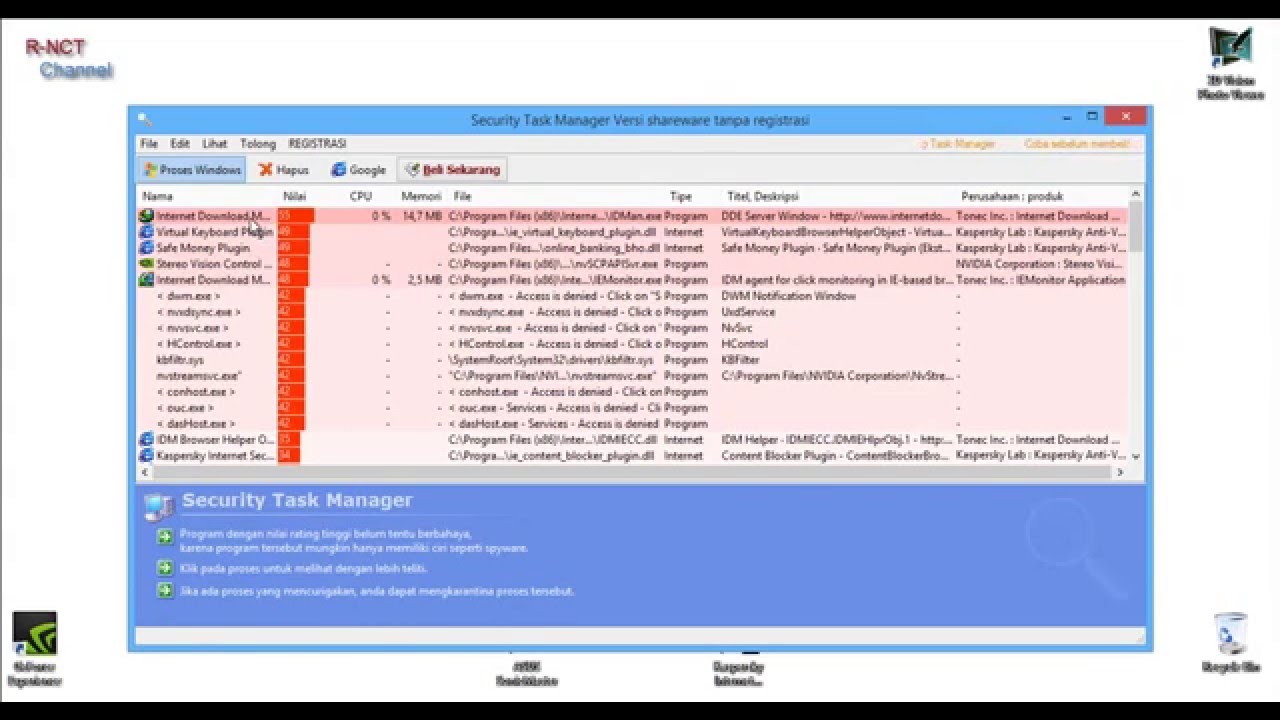
Task: Select the '< nvxdsync.exe >' process row
Action: coord(632,312)
